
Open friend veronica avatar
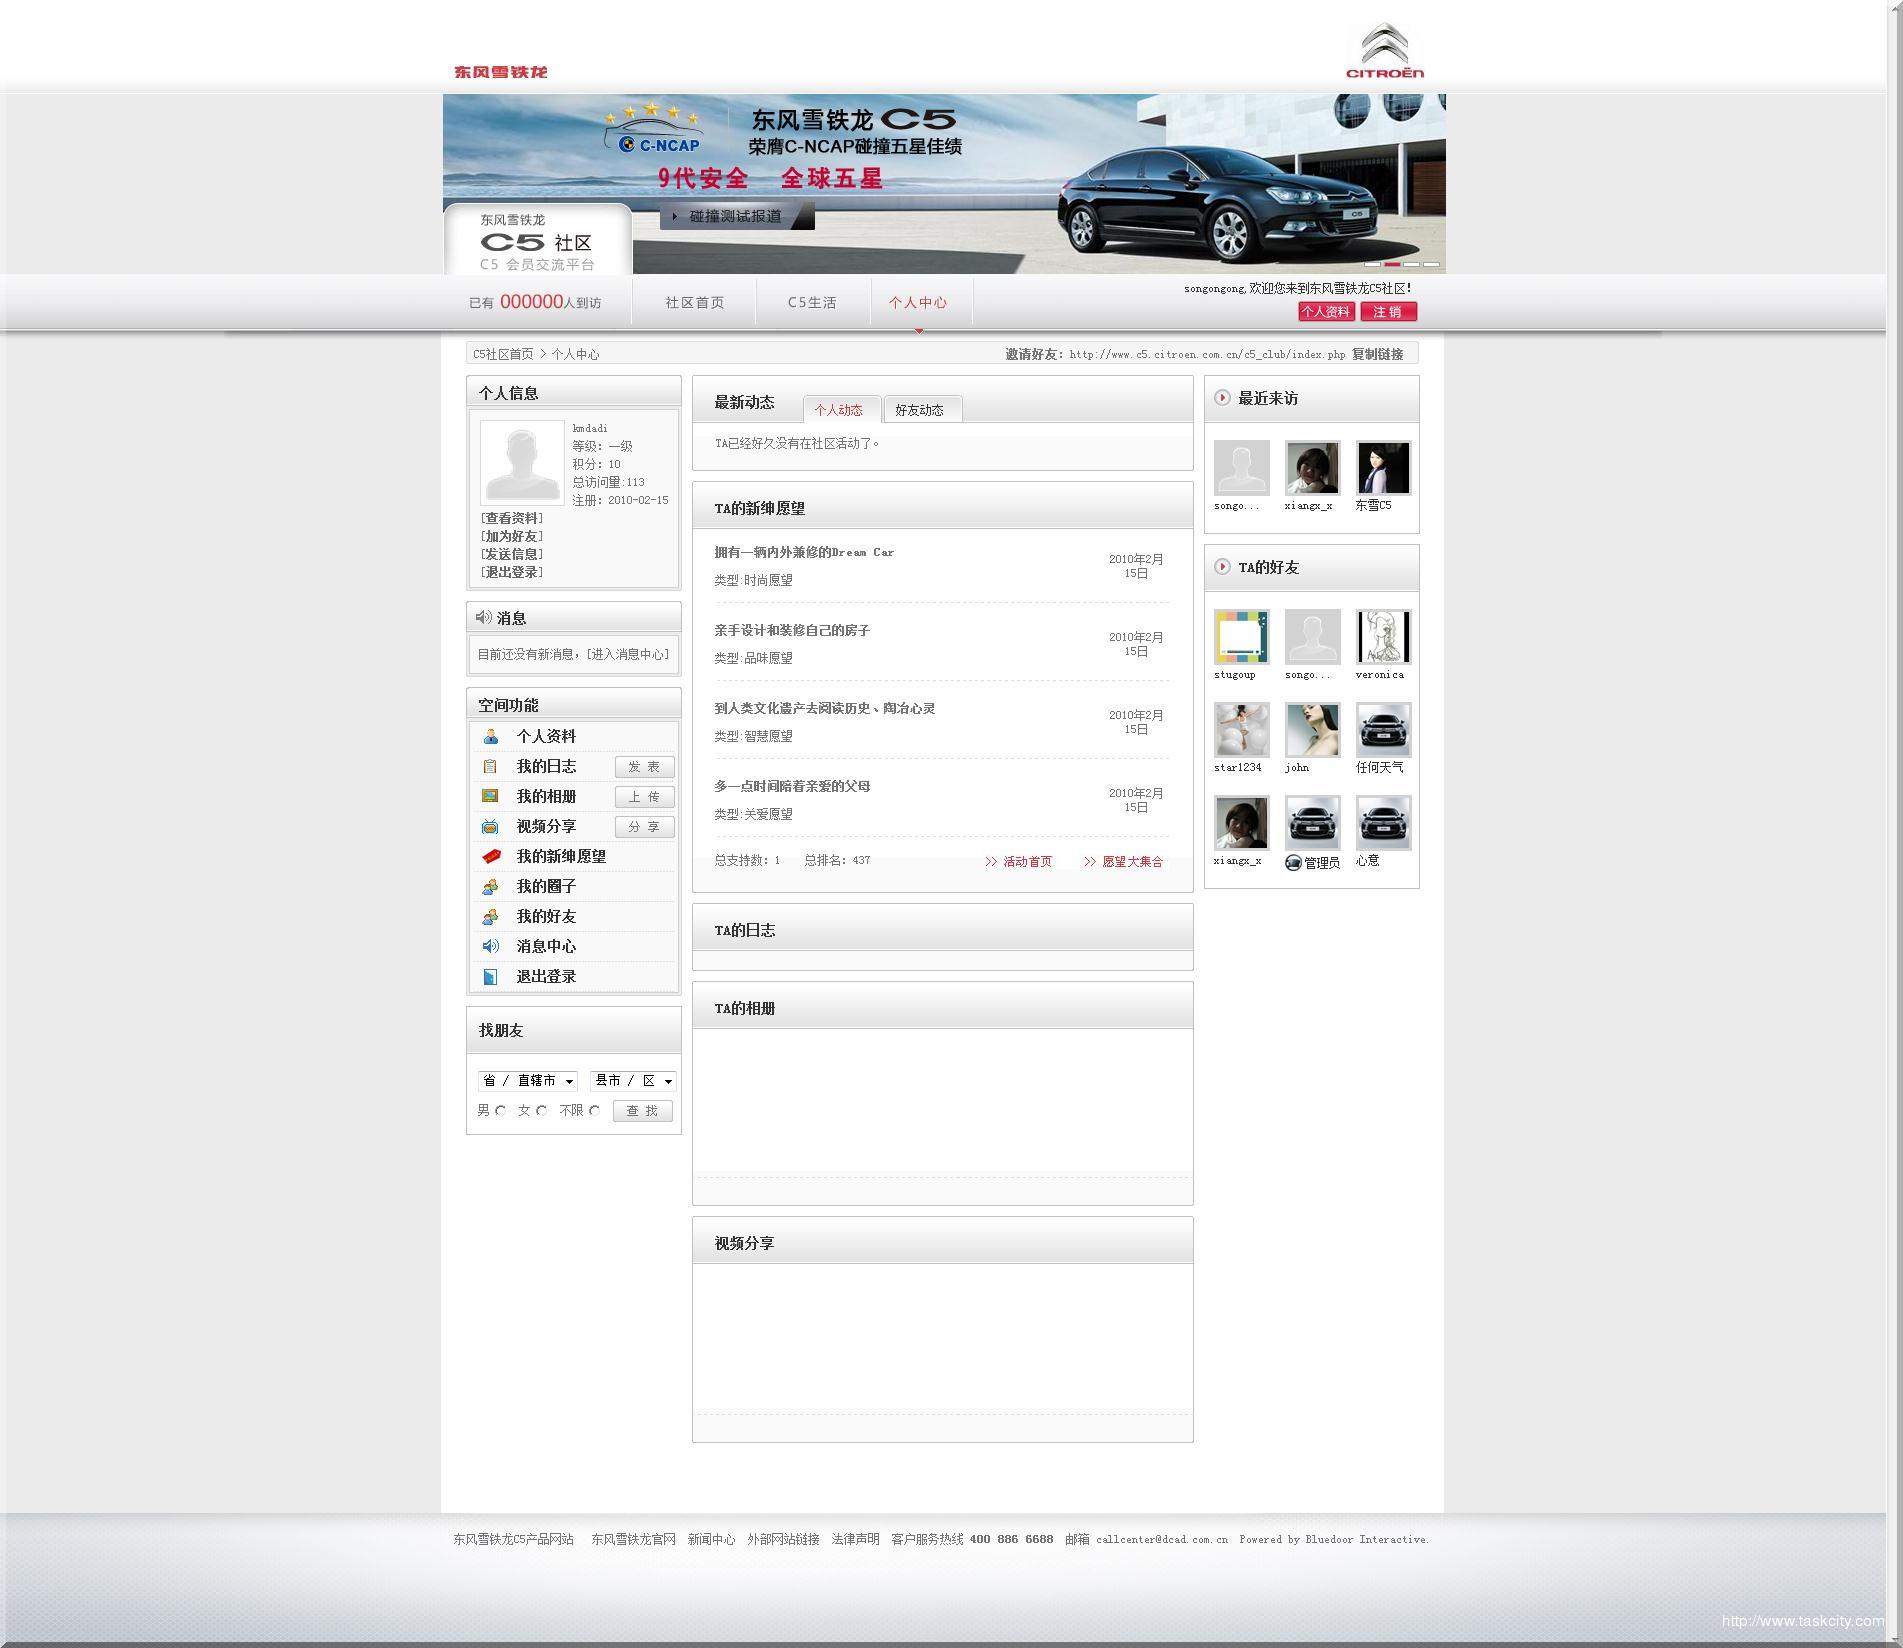[1383, 637]
